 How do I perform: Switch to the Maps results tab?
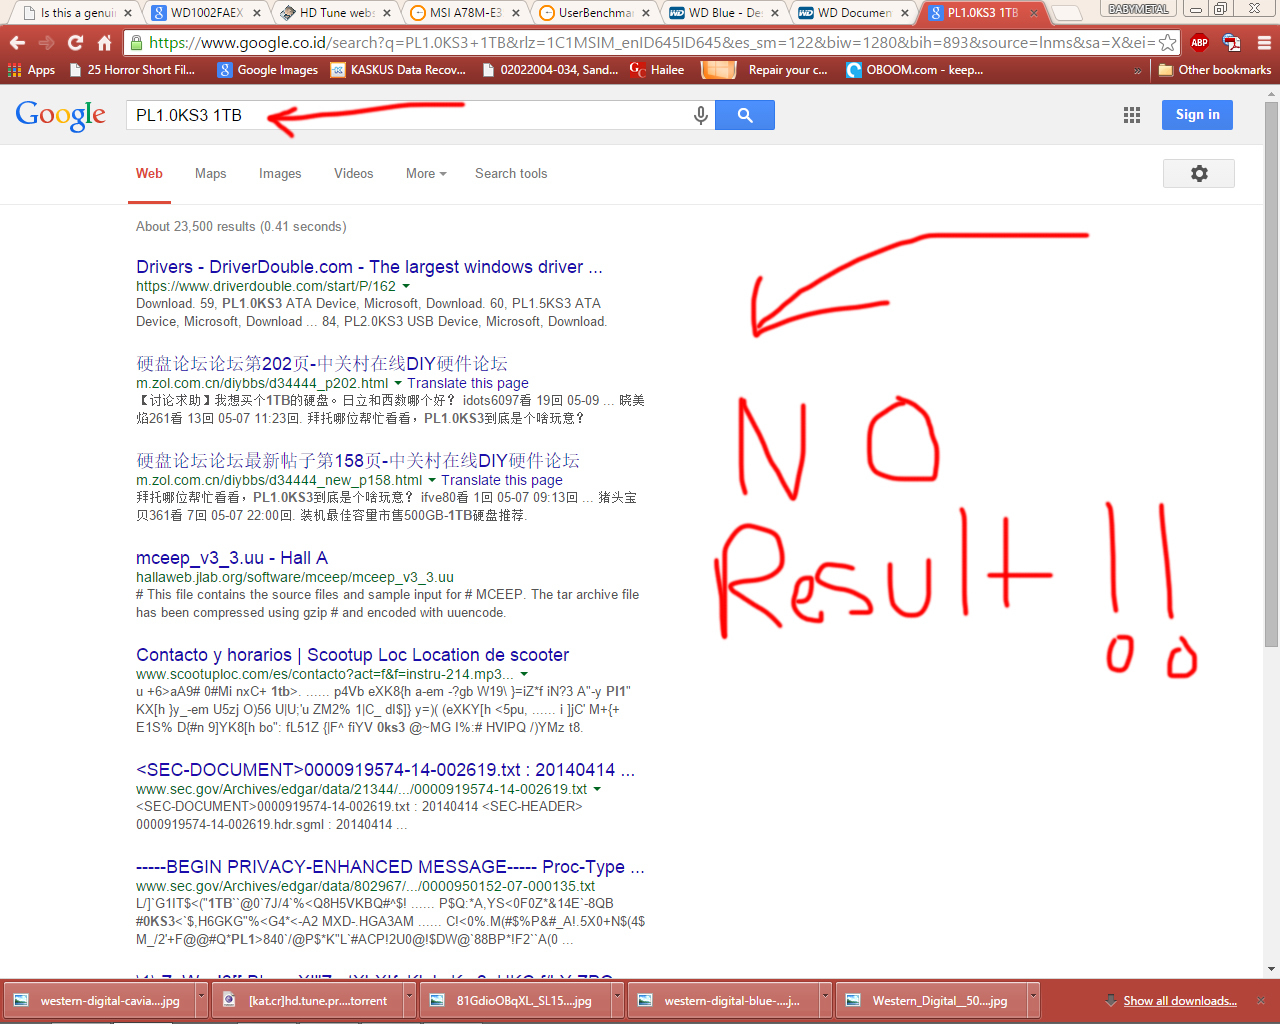click(210, 173)
